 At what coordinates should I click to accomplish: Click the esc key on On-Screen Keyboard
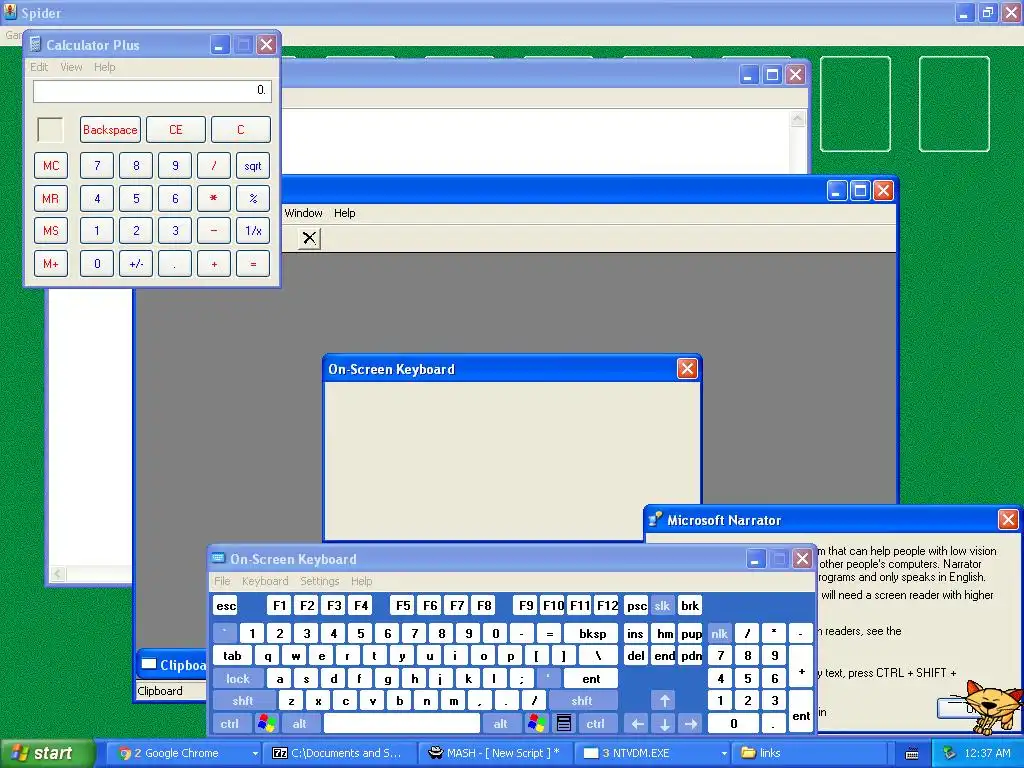(226, 606)
